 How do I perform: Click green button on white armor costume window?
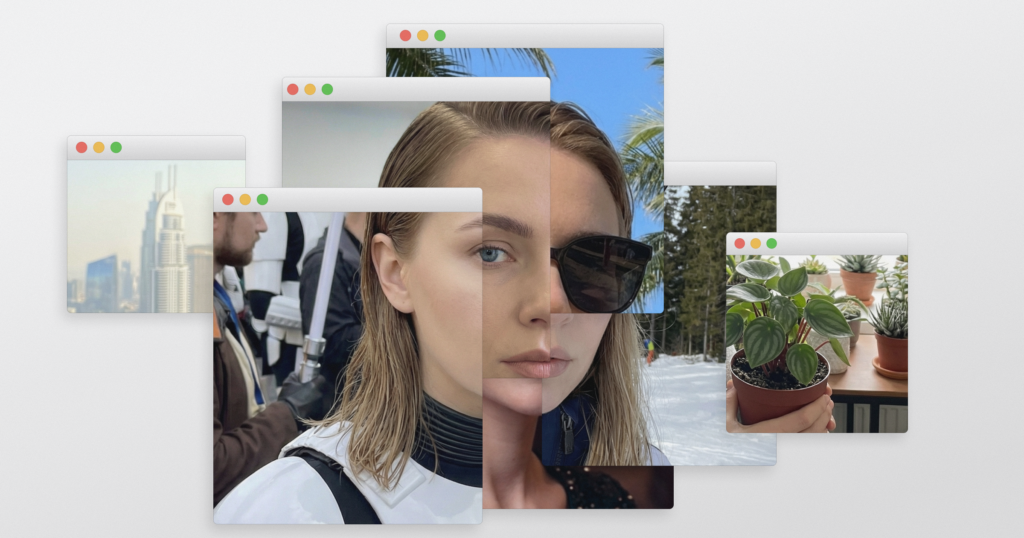click(x=262, y=199)
